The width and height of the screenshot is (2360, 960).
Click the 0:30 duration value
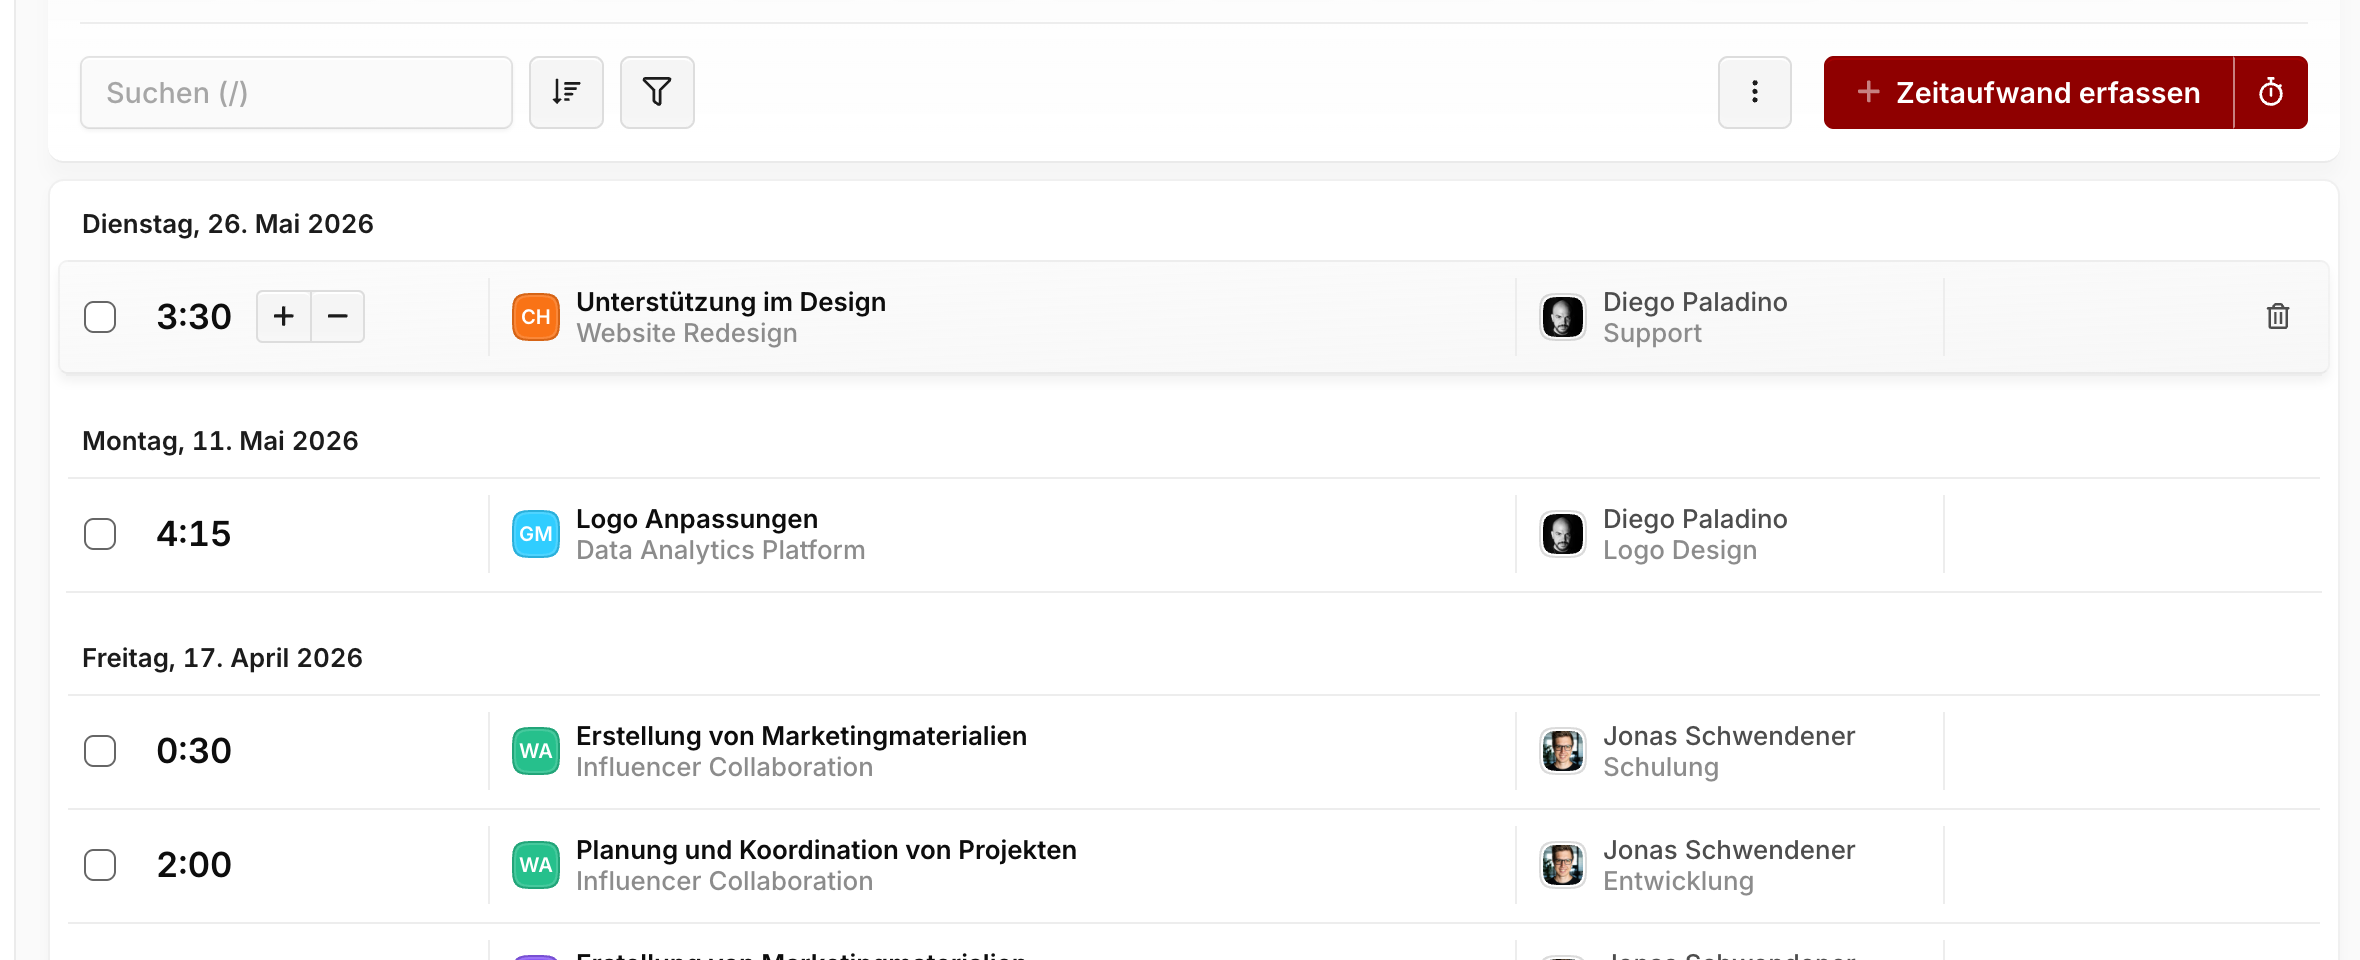click(x=194, y=751)
